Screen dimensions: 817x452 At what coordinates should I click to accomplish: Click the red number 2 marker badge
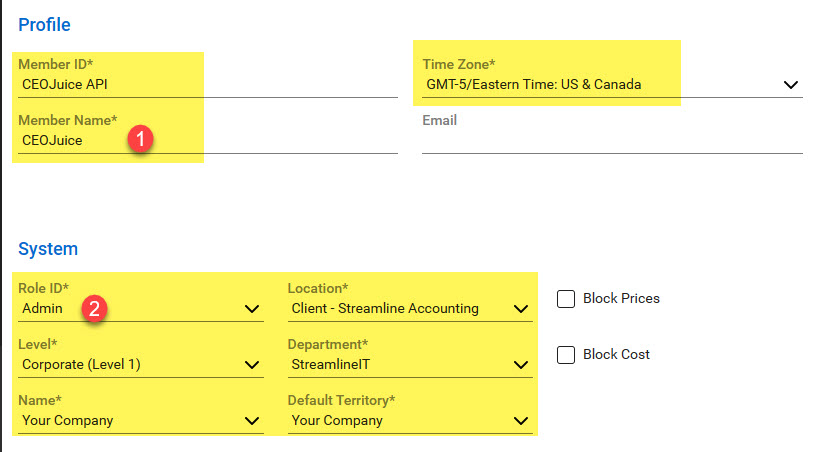pyautogui.click(x=94, y=309)
